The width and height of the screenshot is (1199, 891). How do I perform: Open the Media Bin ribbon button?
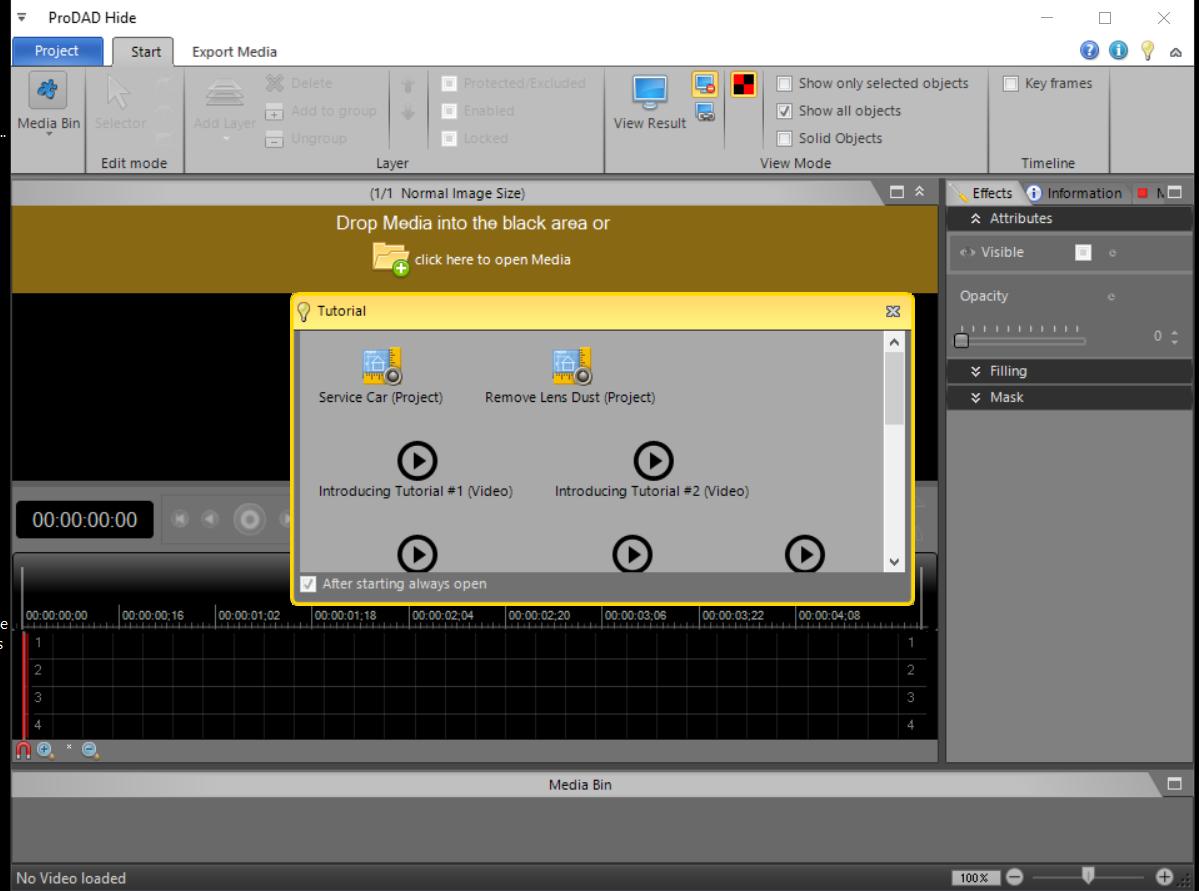click(x=48, y=105)
